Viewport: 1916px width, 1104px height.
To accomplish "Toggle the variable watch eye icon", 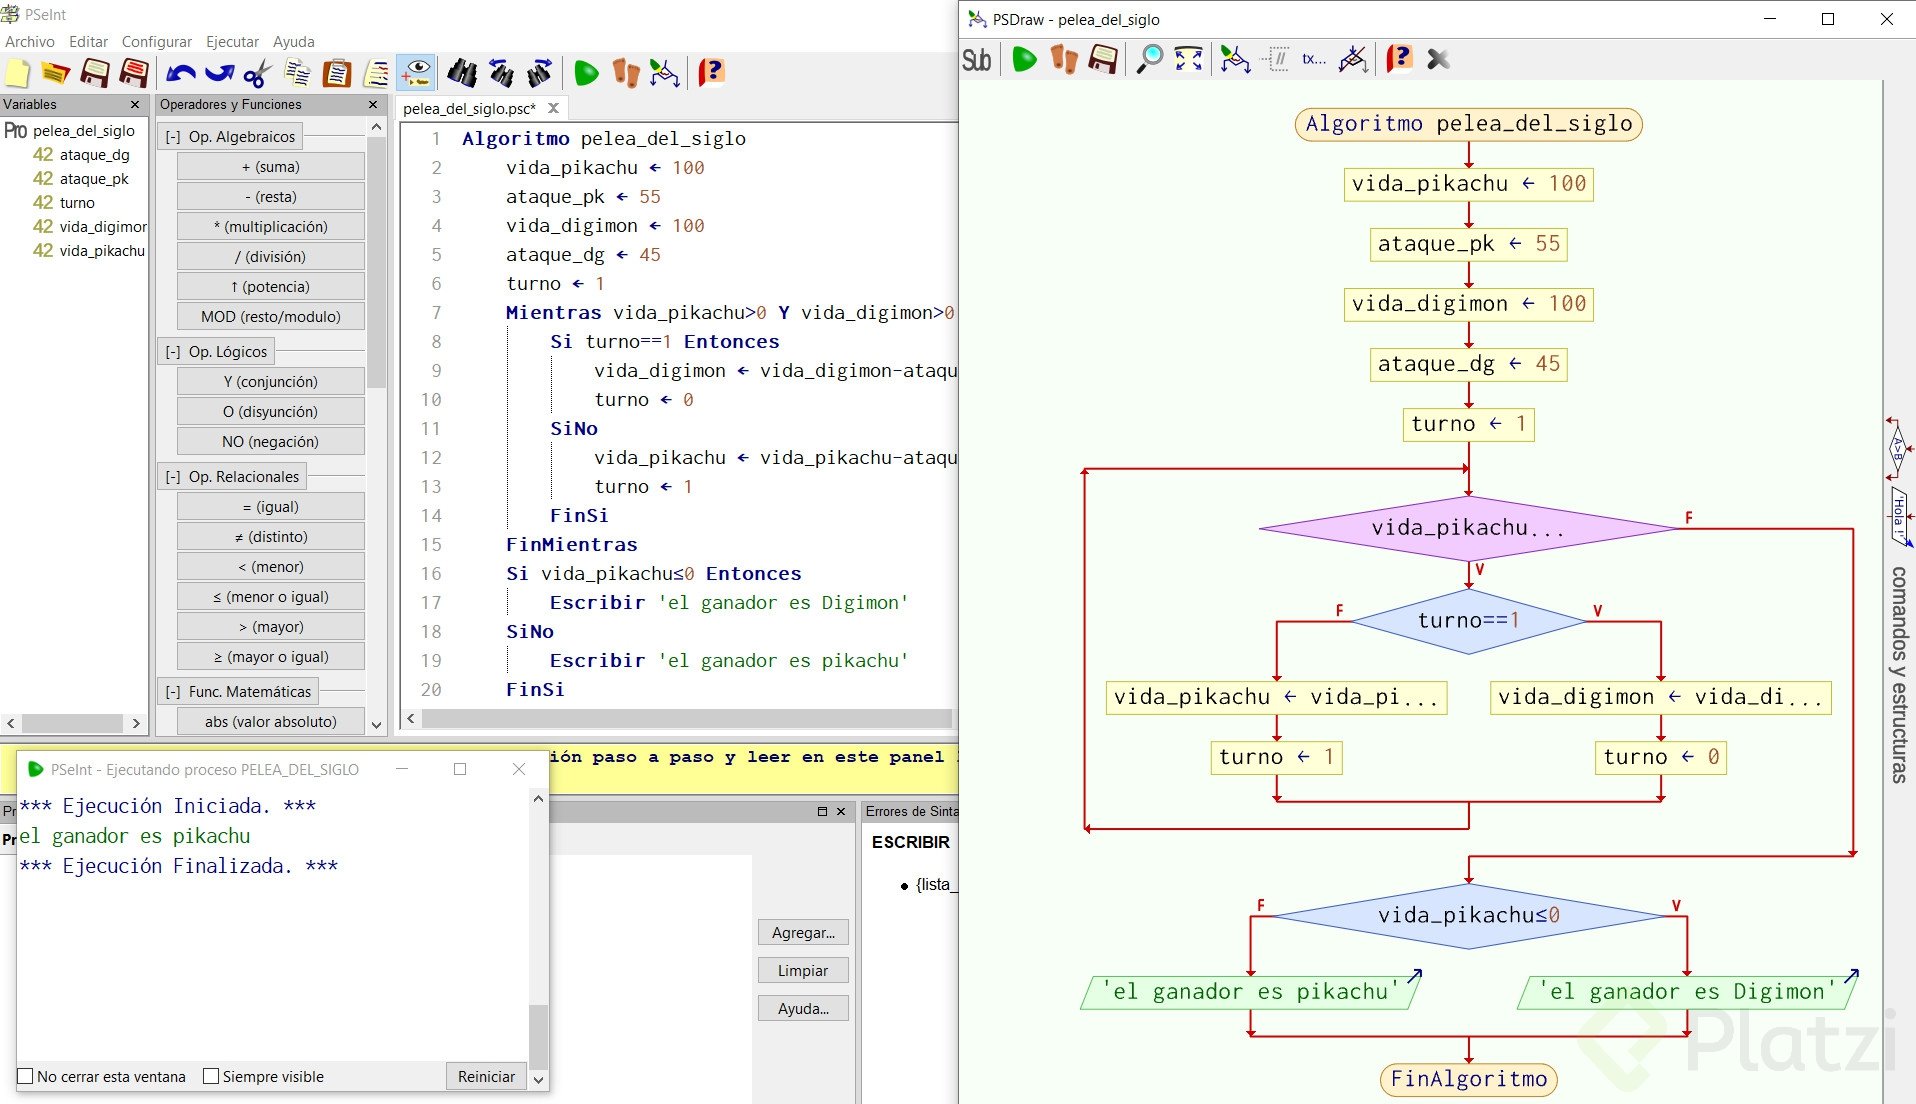I will [416, 73].
